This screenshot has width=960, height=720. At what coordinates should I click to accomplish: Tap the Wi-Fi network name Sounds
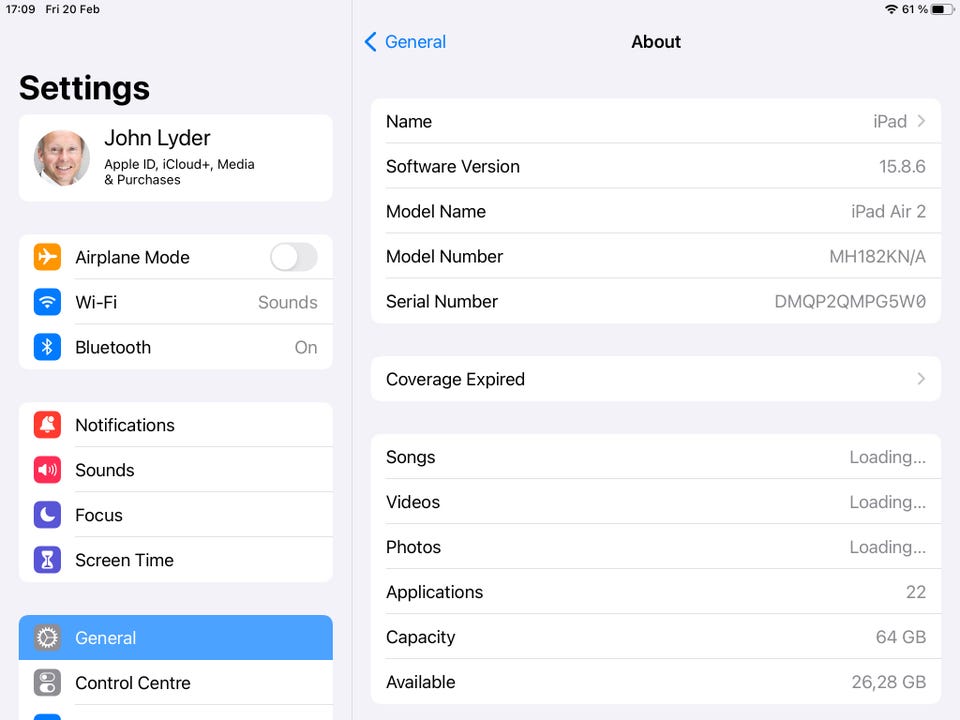[288, 302]
